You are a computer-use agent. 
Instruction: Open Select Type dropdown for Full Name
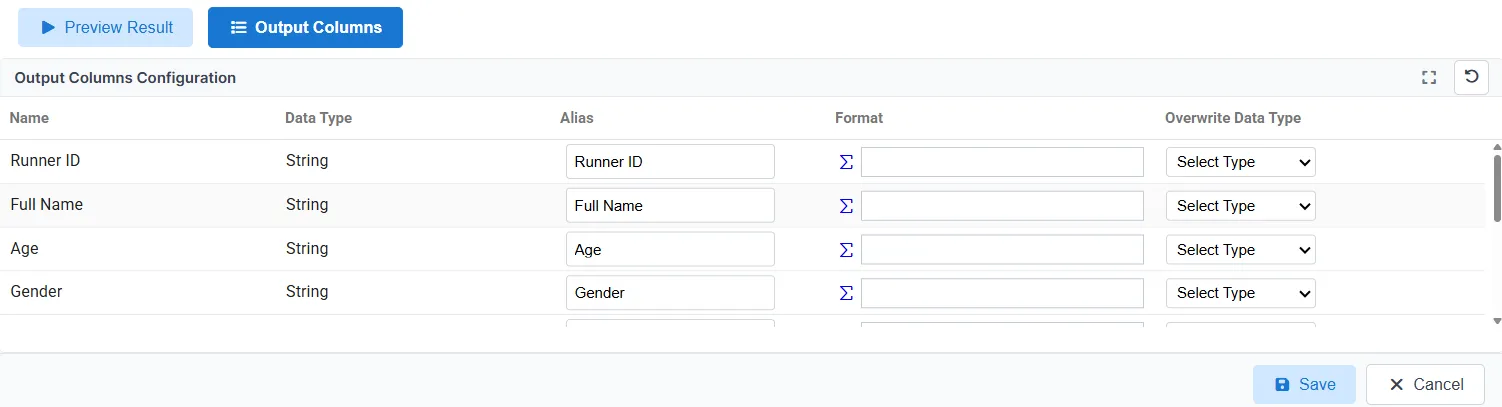click(1241, 206)
